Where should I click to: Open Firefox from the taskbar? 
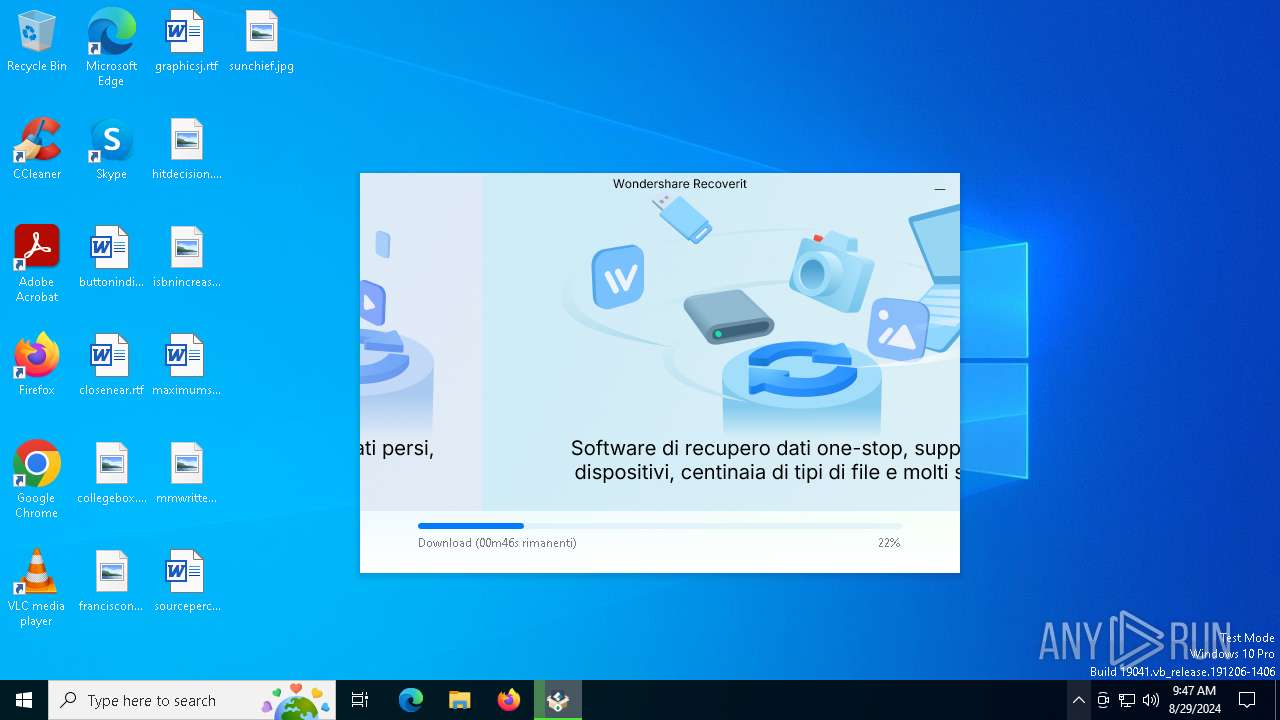point(509,700)
